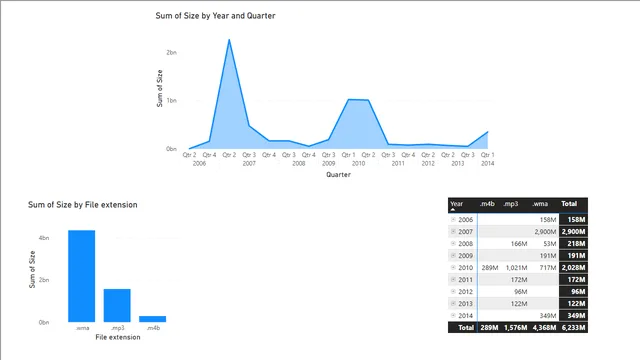Select the .wma bar in bar chart

pyautogui.click(x=82, y=276)
